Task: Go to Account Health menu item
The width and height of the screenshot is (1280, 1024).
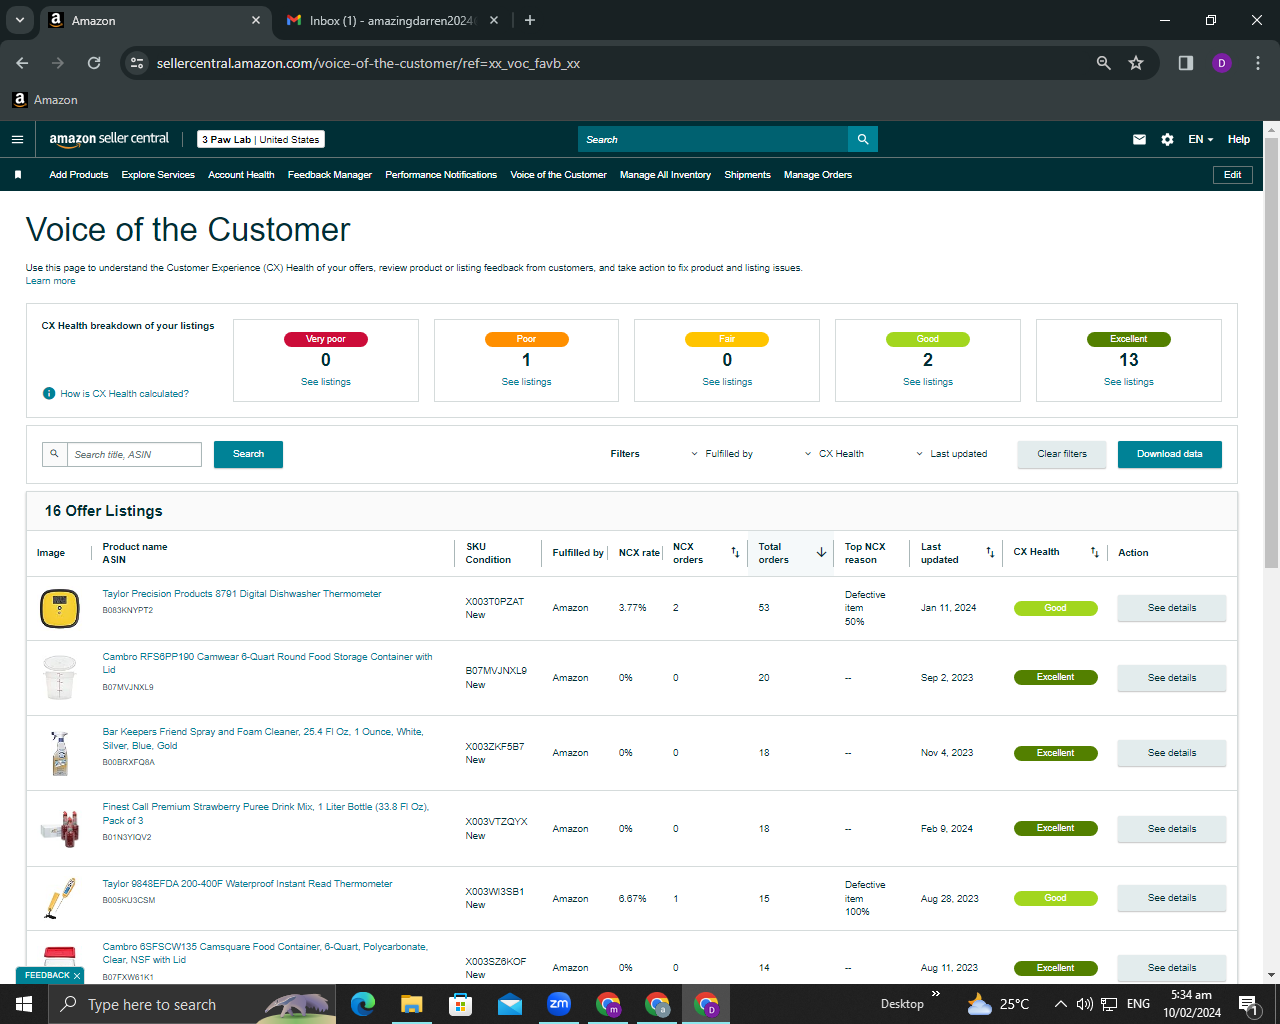Action: (241, 175)
